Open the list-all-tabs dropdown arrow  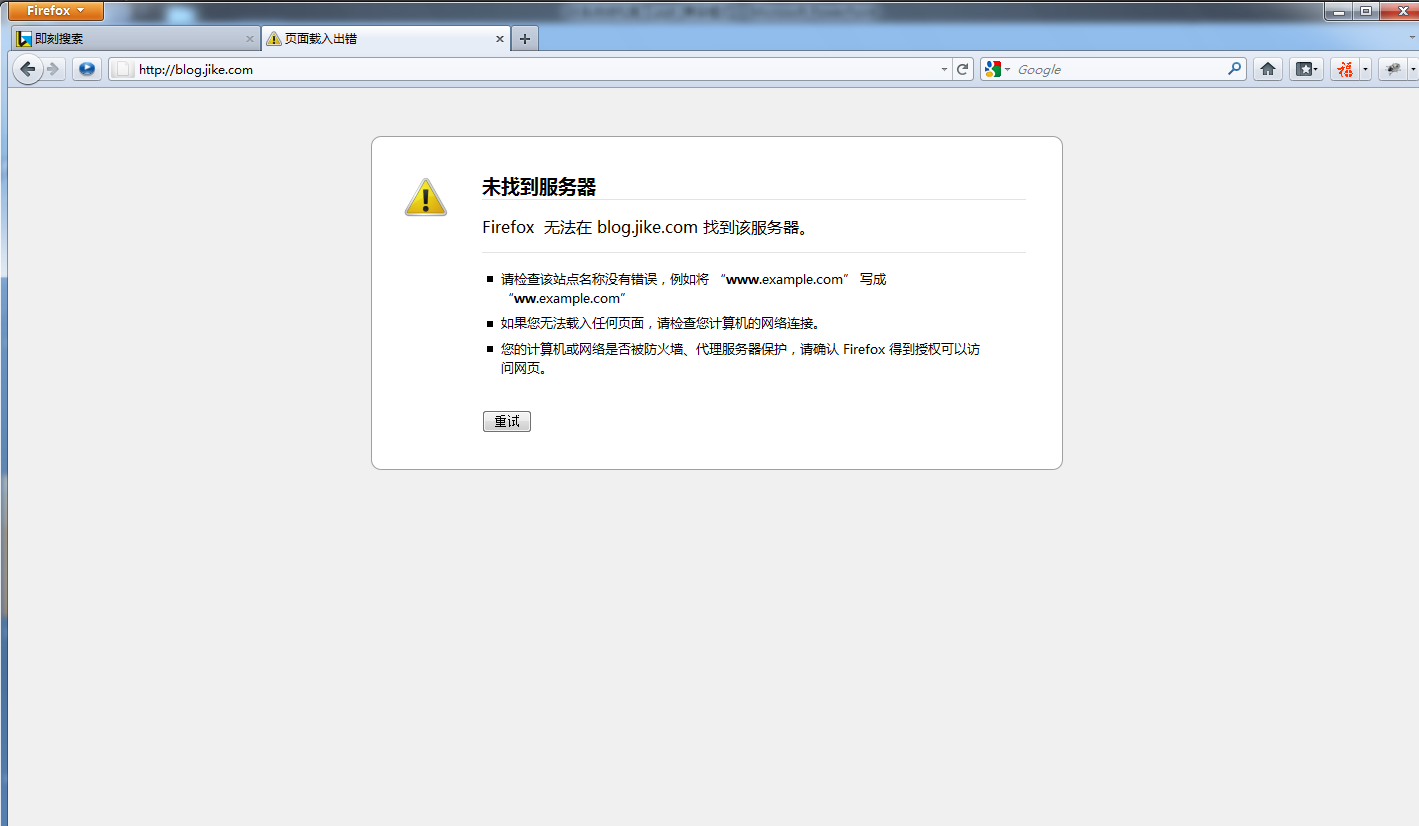[1412, 37]
